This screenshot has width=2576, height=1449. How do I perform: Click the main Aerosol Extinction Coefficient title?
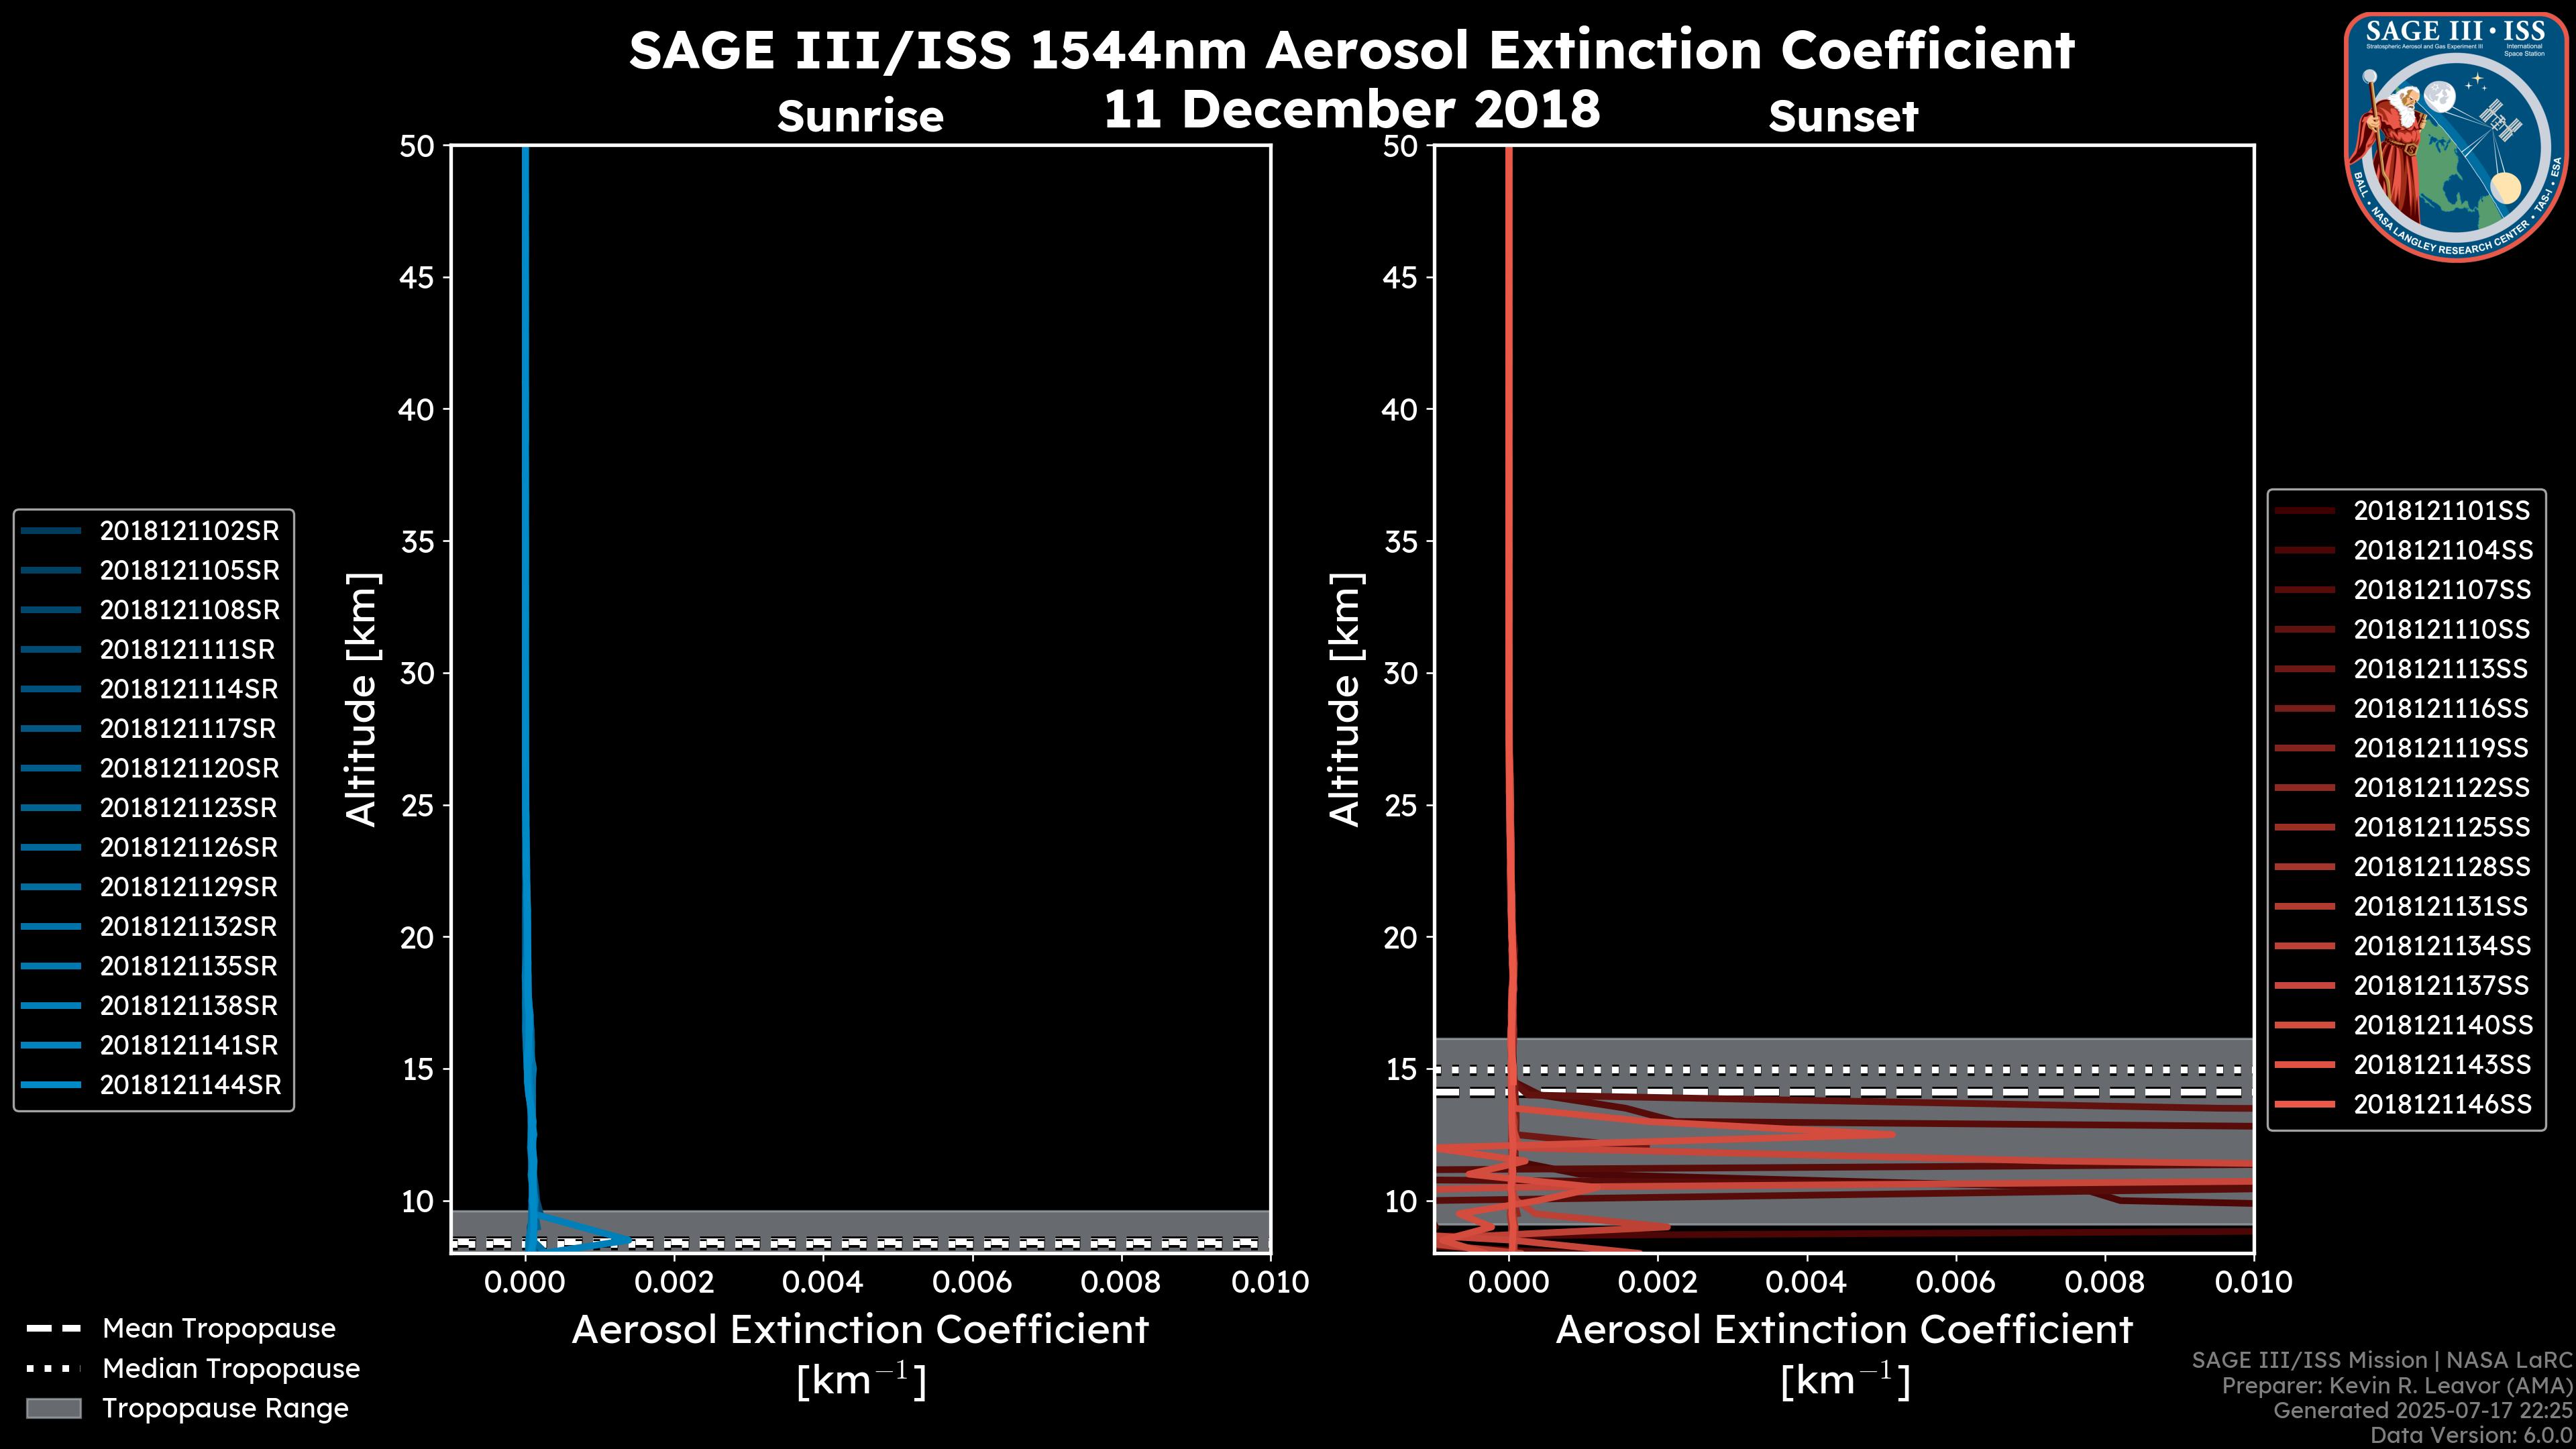(x=1351, y=50)
